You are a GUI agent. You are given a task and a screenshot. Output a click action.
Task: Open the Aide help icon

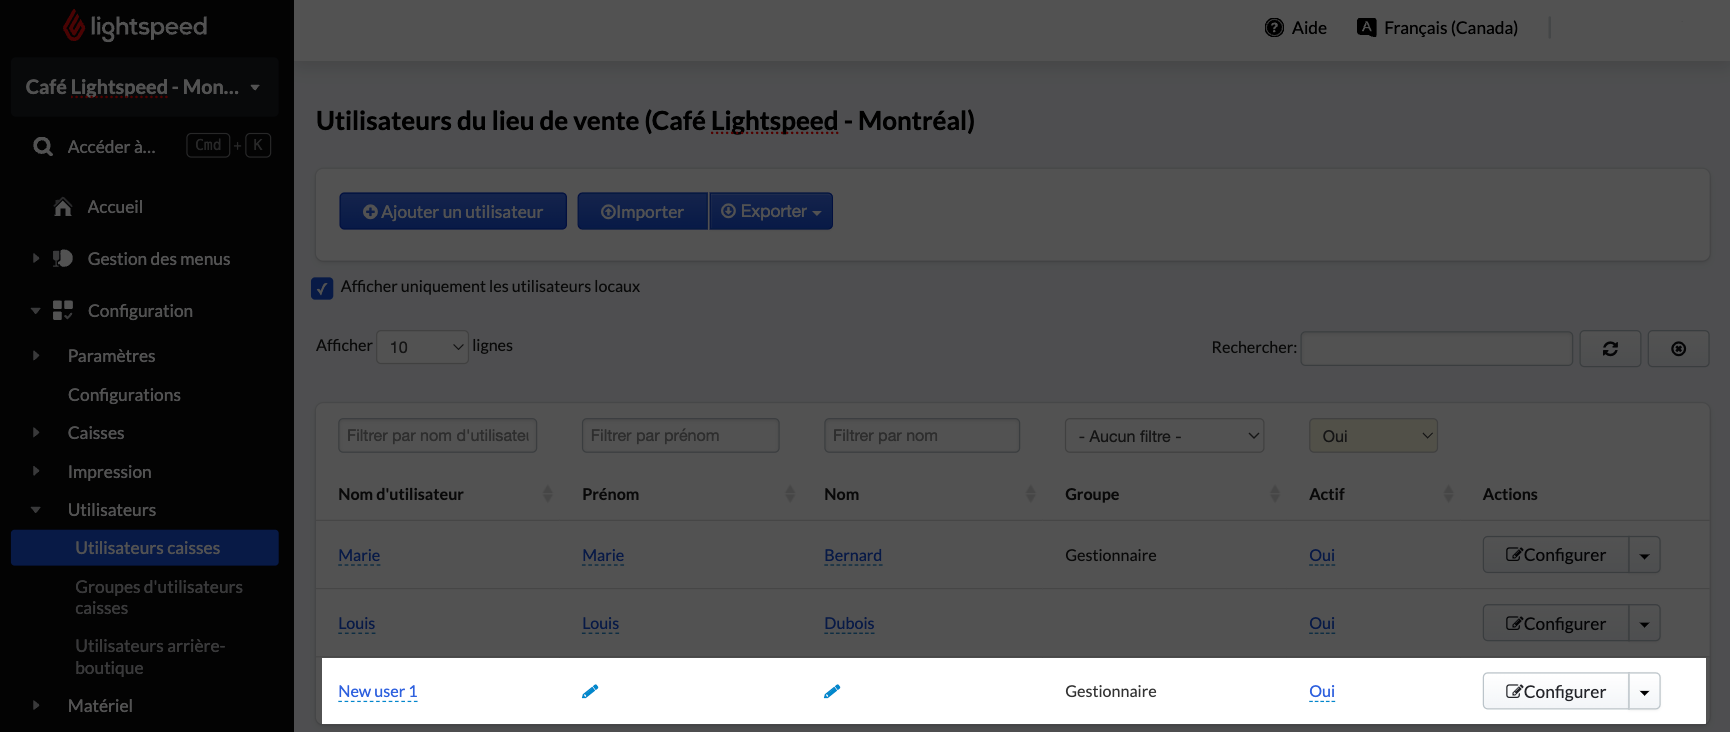point(1274,28)
